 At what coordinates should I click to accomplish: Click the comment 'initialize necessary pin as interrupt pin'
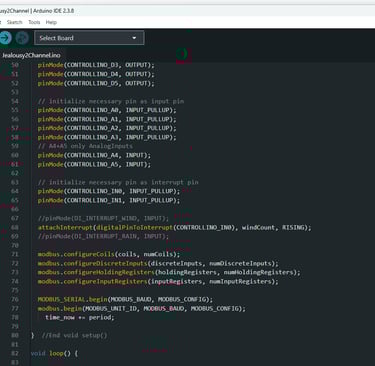(x=118, y=182)
